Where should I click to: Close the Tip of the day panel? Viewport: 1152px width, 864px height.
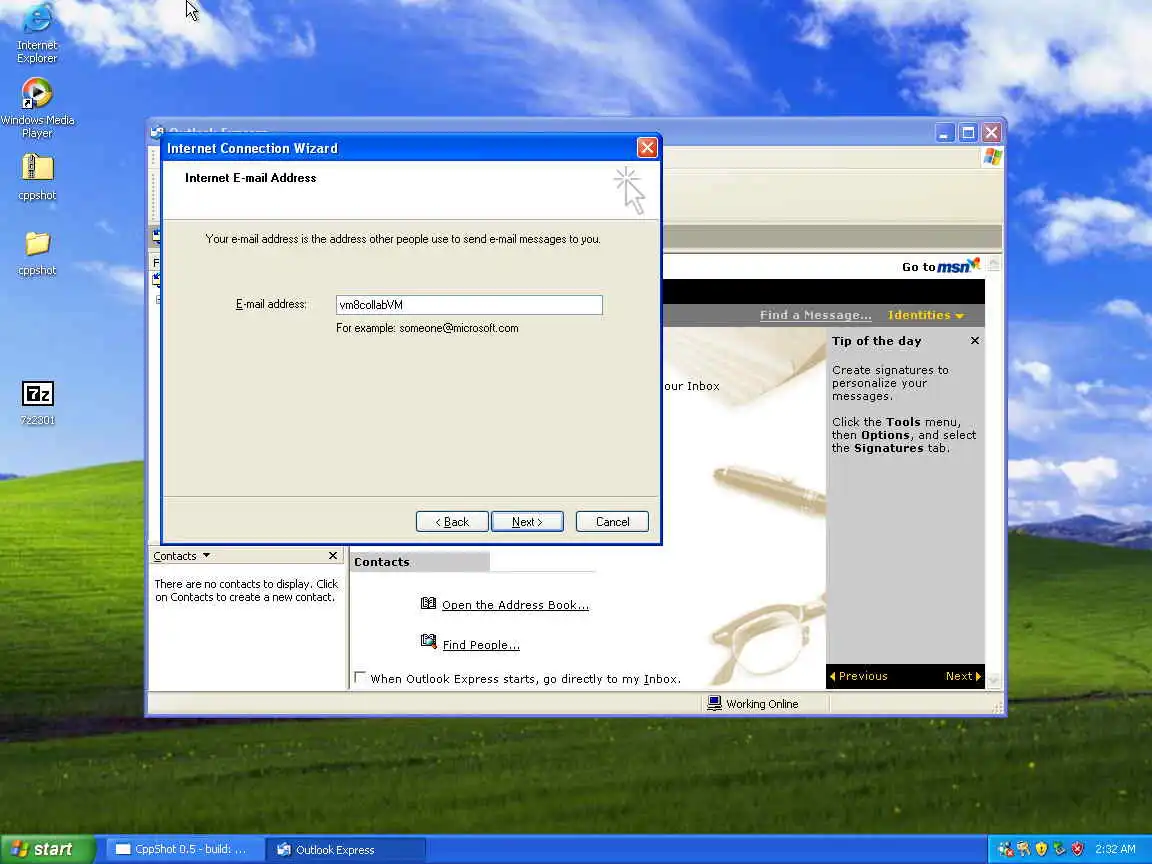click(x=974, y=341)
